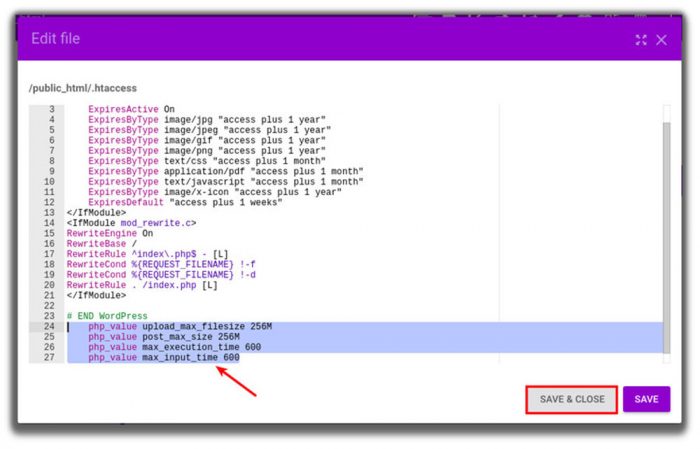Click the 'upload_max_filesize 256M' line
This screenshot has height=449, width=700.
[x=180, y=326]
